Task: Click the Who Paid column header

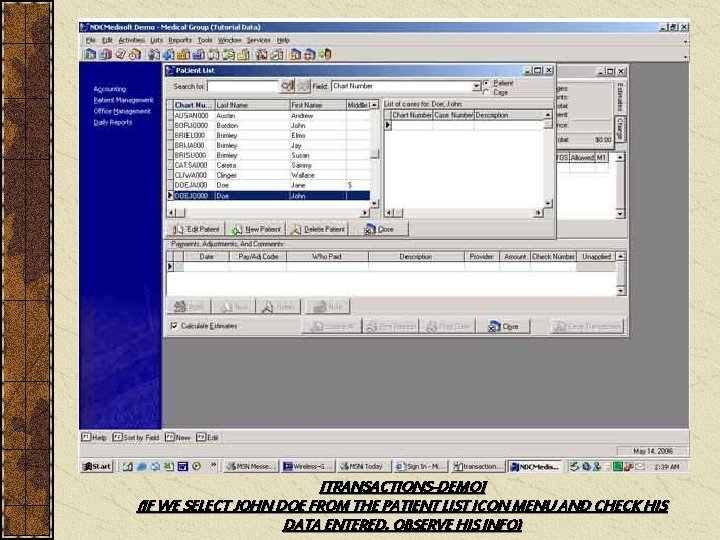Action: 327,257
